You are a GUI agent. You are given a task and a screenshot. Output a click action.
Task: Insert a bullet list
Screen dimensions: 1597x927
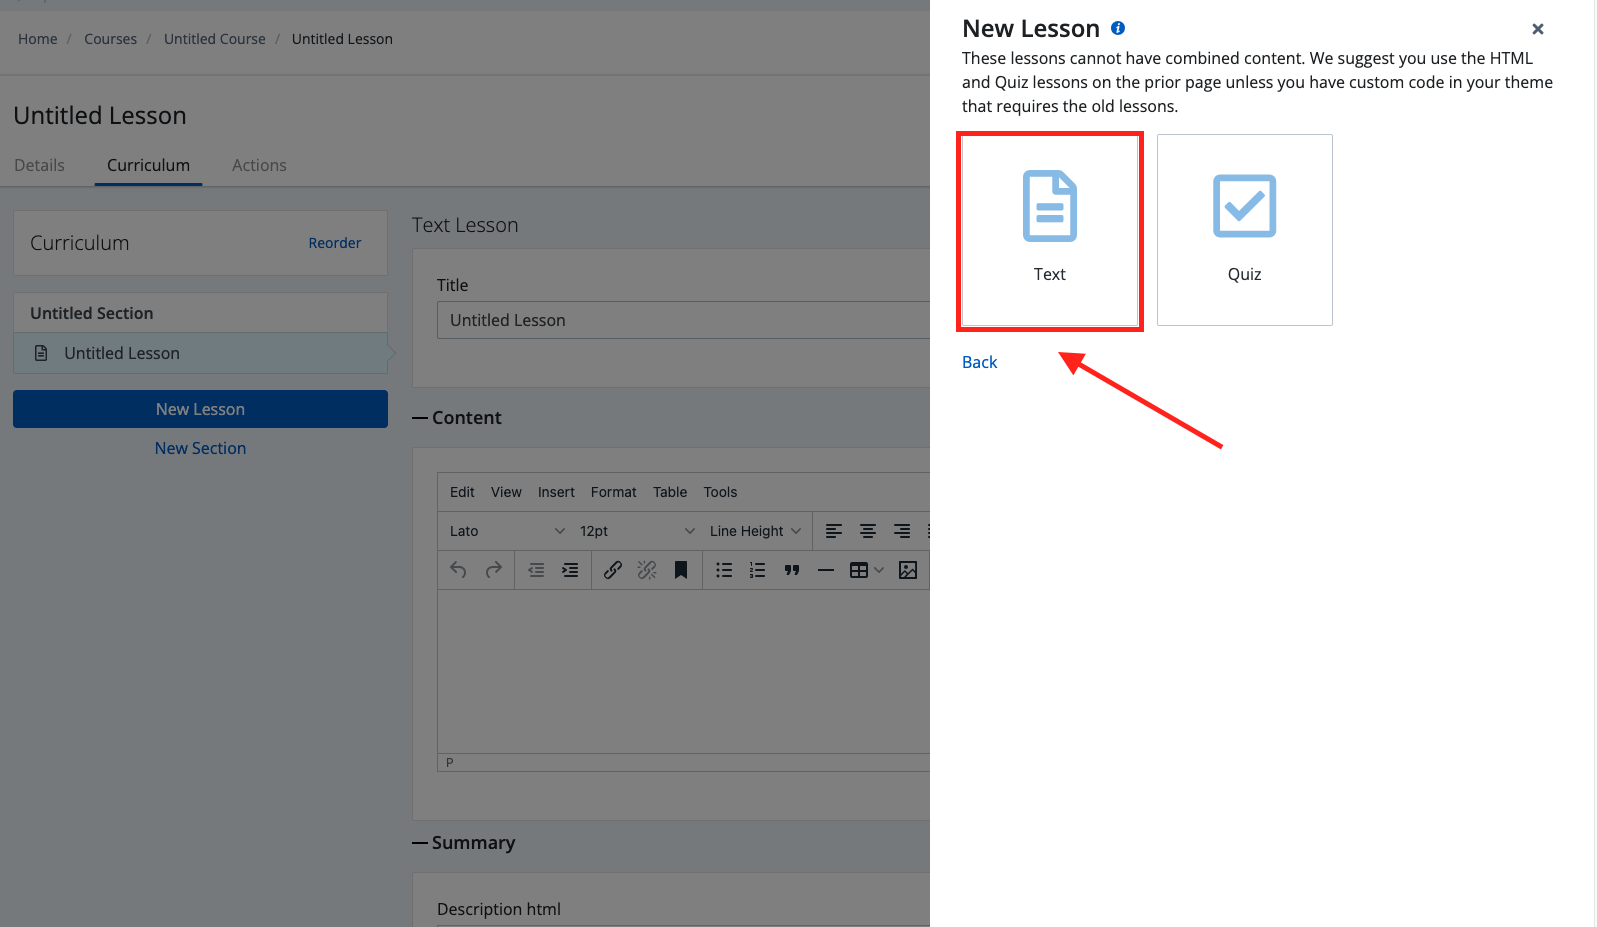click(x=724, y=570)
